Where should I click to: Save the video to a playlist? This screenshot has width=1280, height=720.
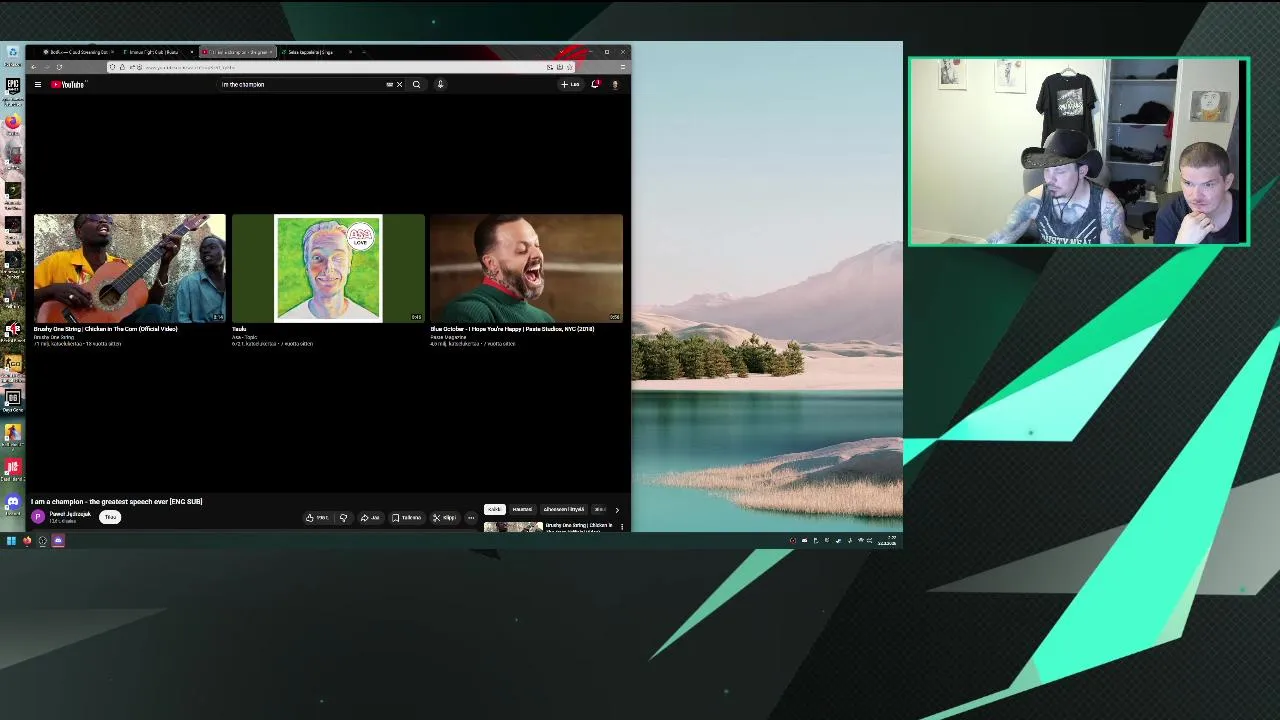pyautogui.click(x=406, y=518)
